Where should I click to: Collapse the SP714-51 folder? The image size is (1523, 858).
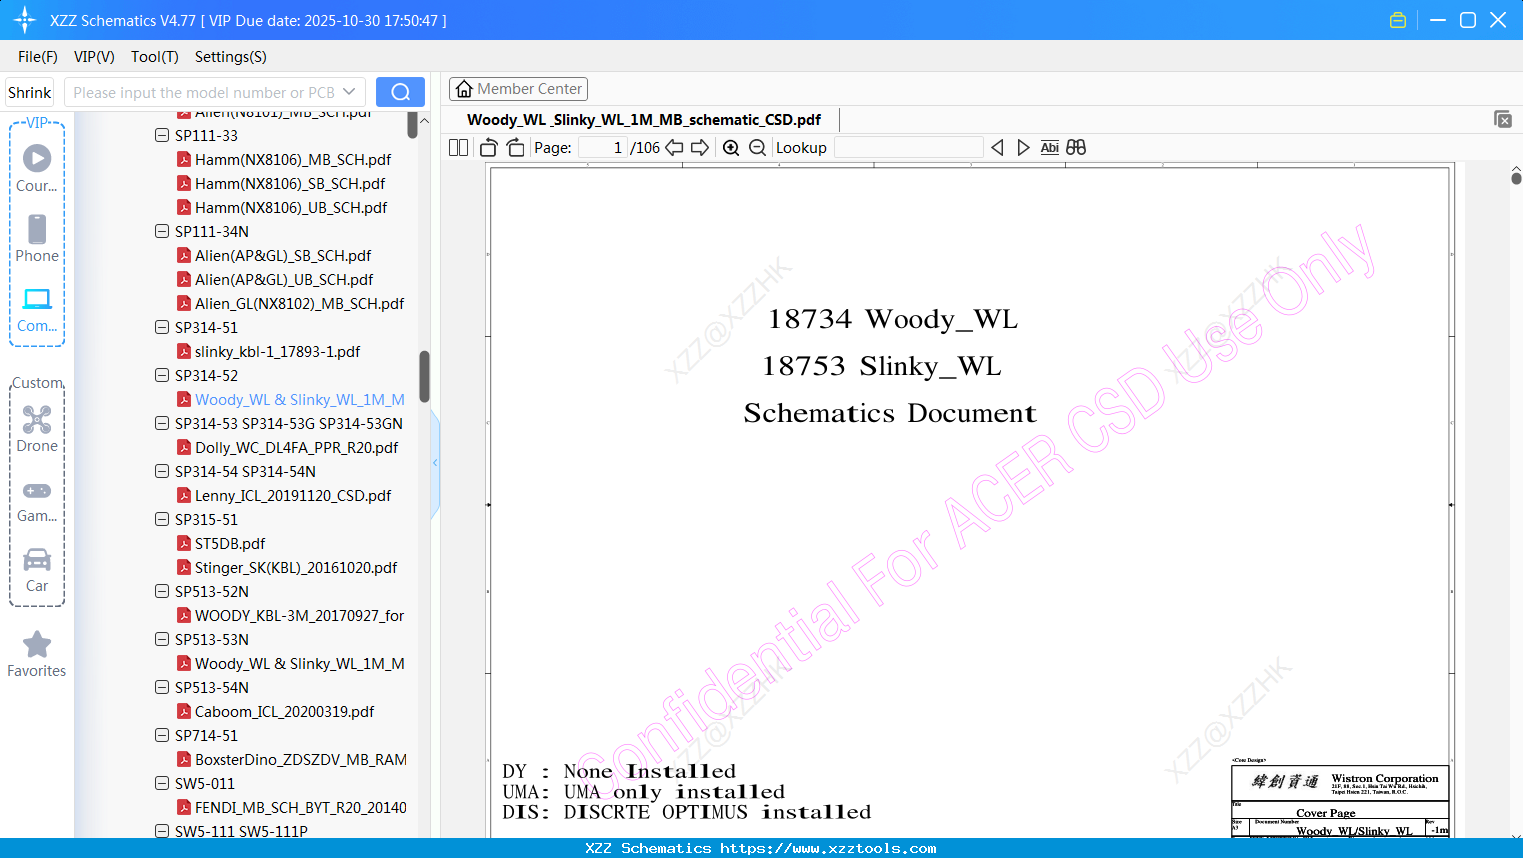point(162,735)
